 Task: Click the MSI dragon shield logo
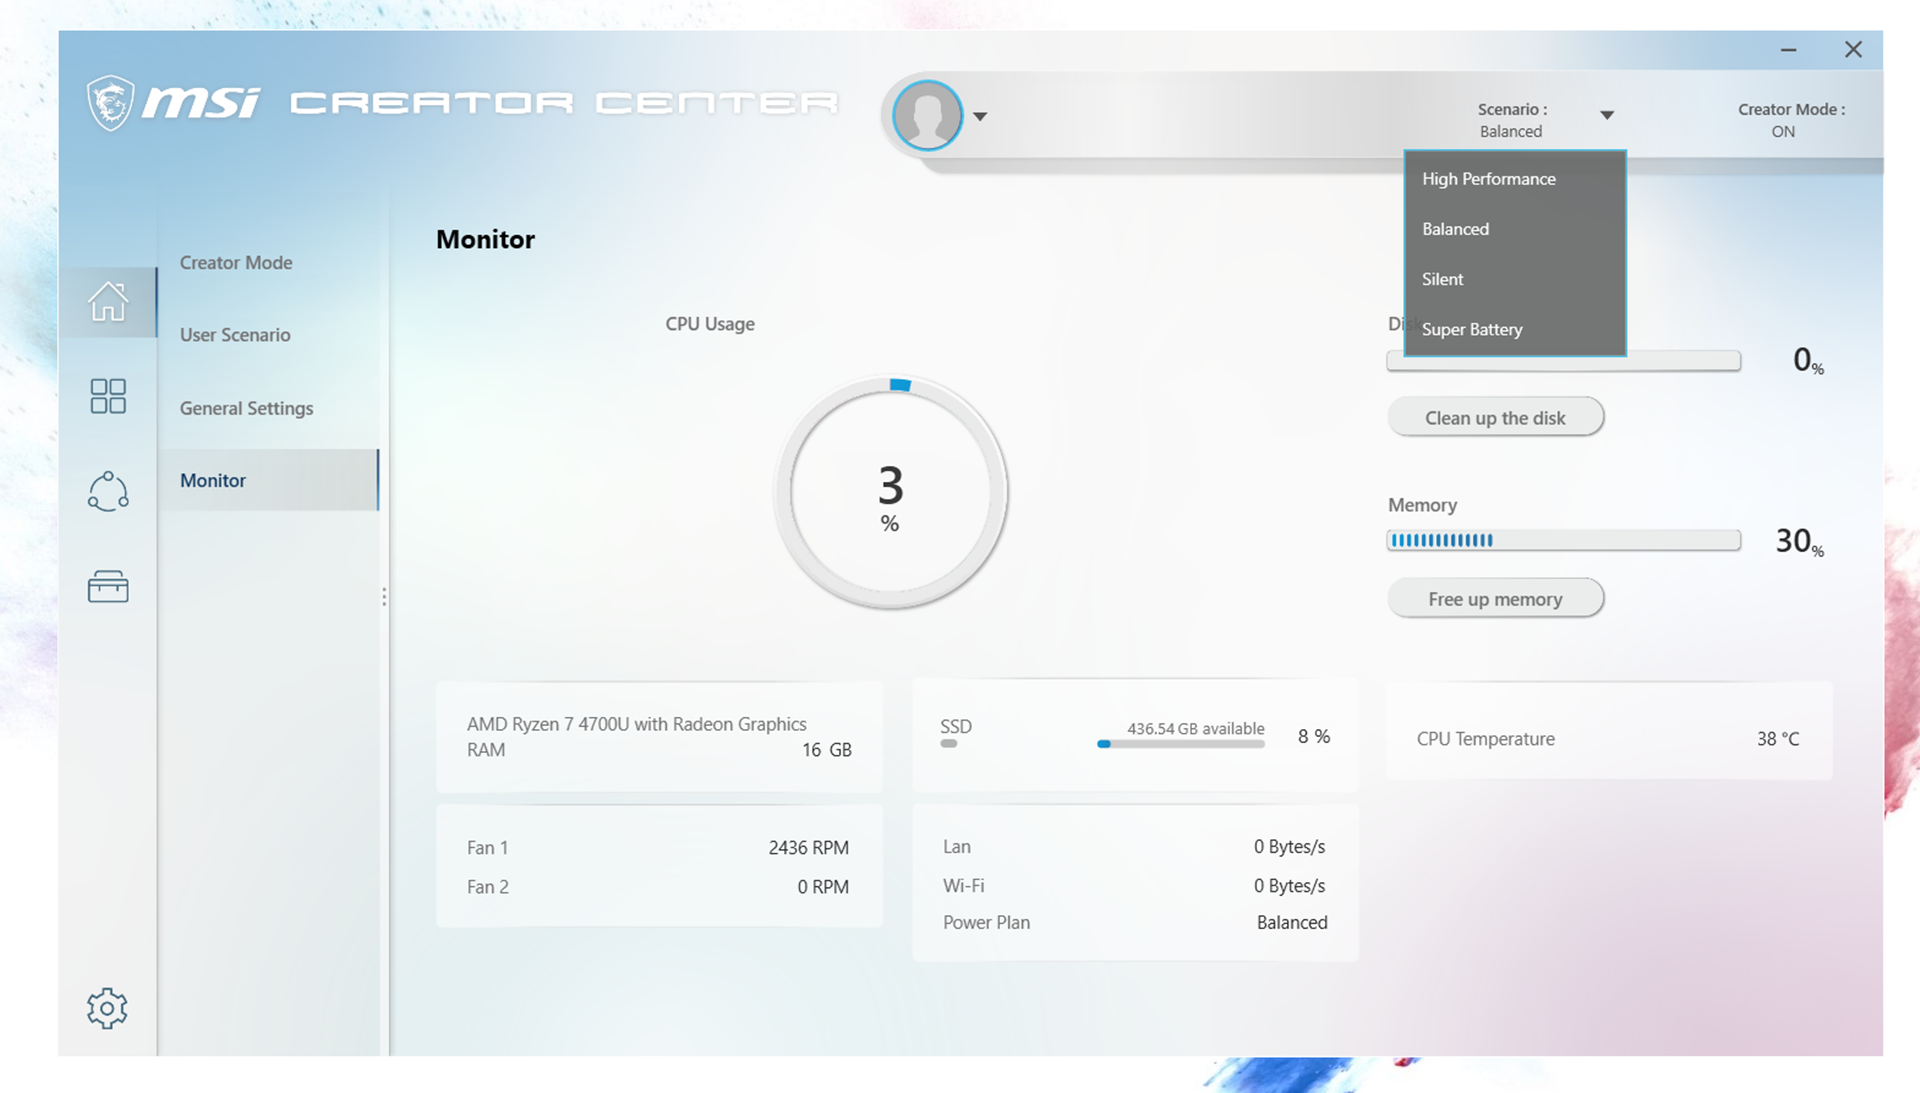pyautogui.click(x=110, y=102)
